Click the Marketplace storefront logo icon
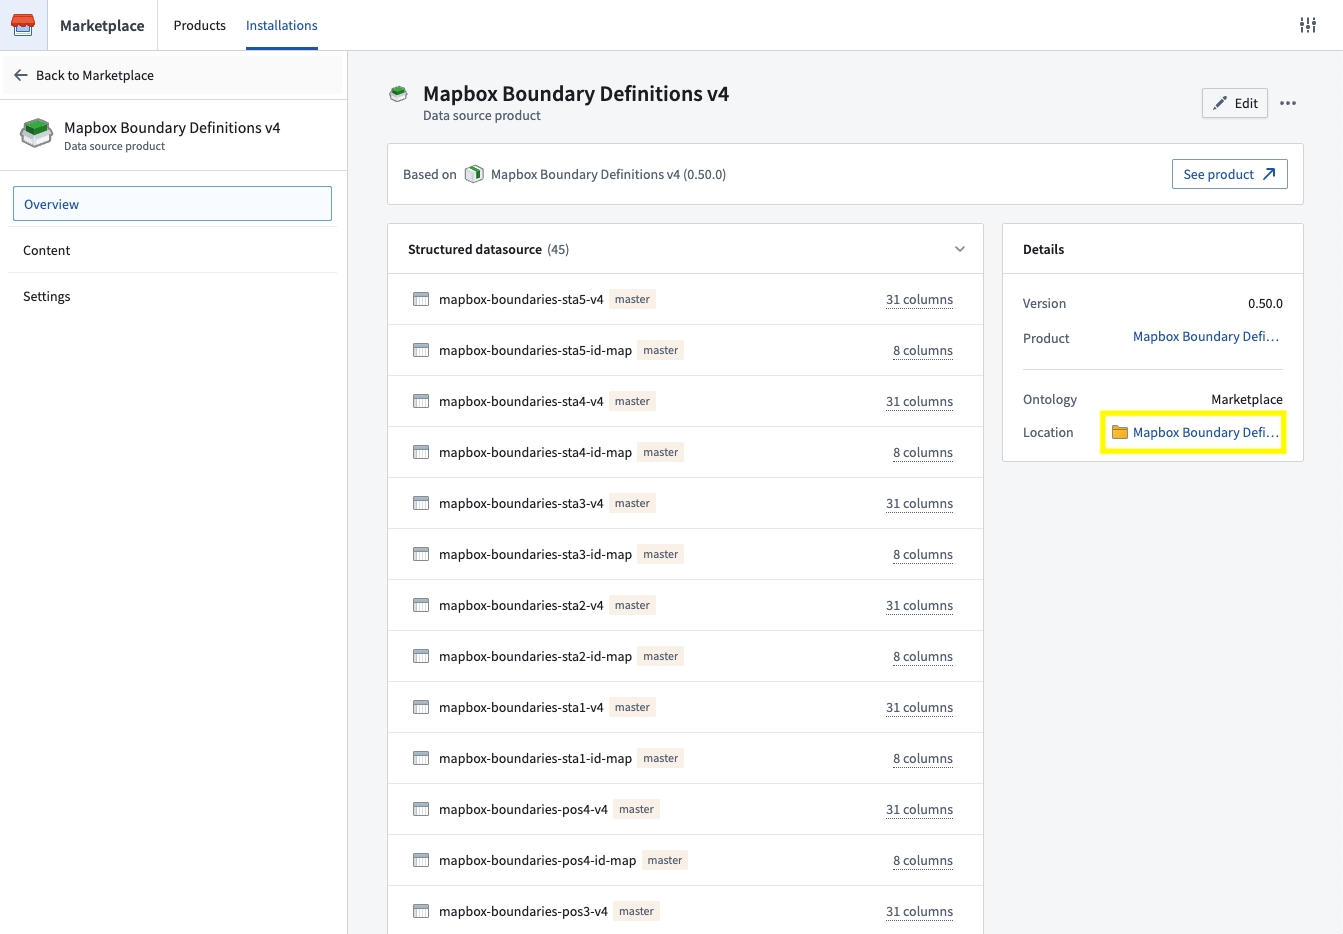1343x934 pixels. [23, 25]
